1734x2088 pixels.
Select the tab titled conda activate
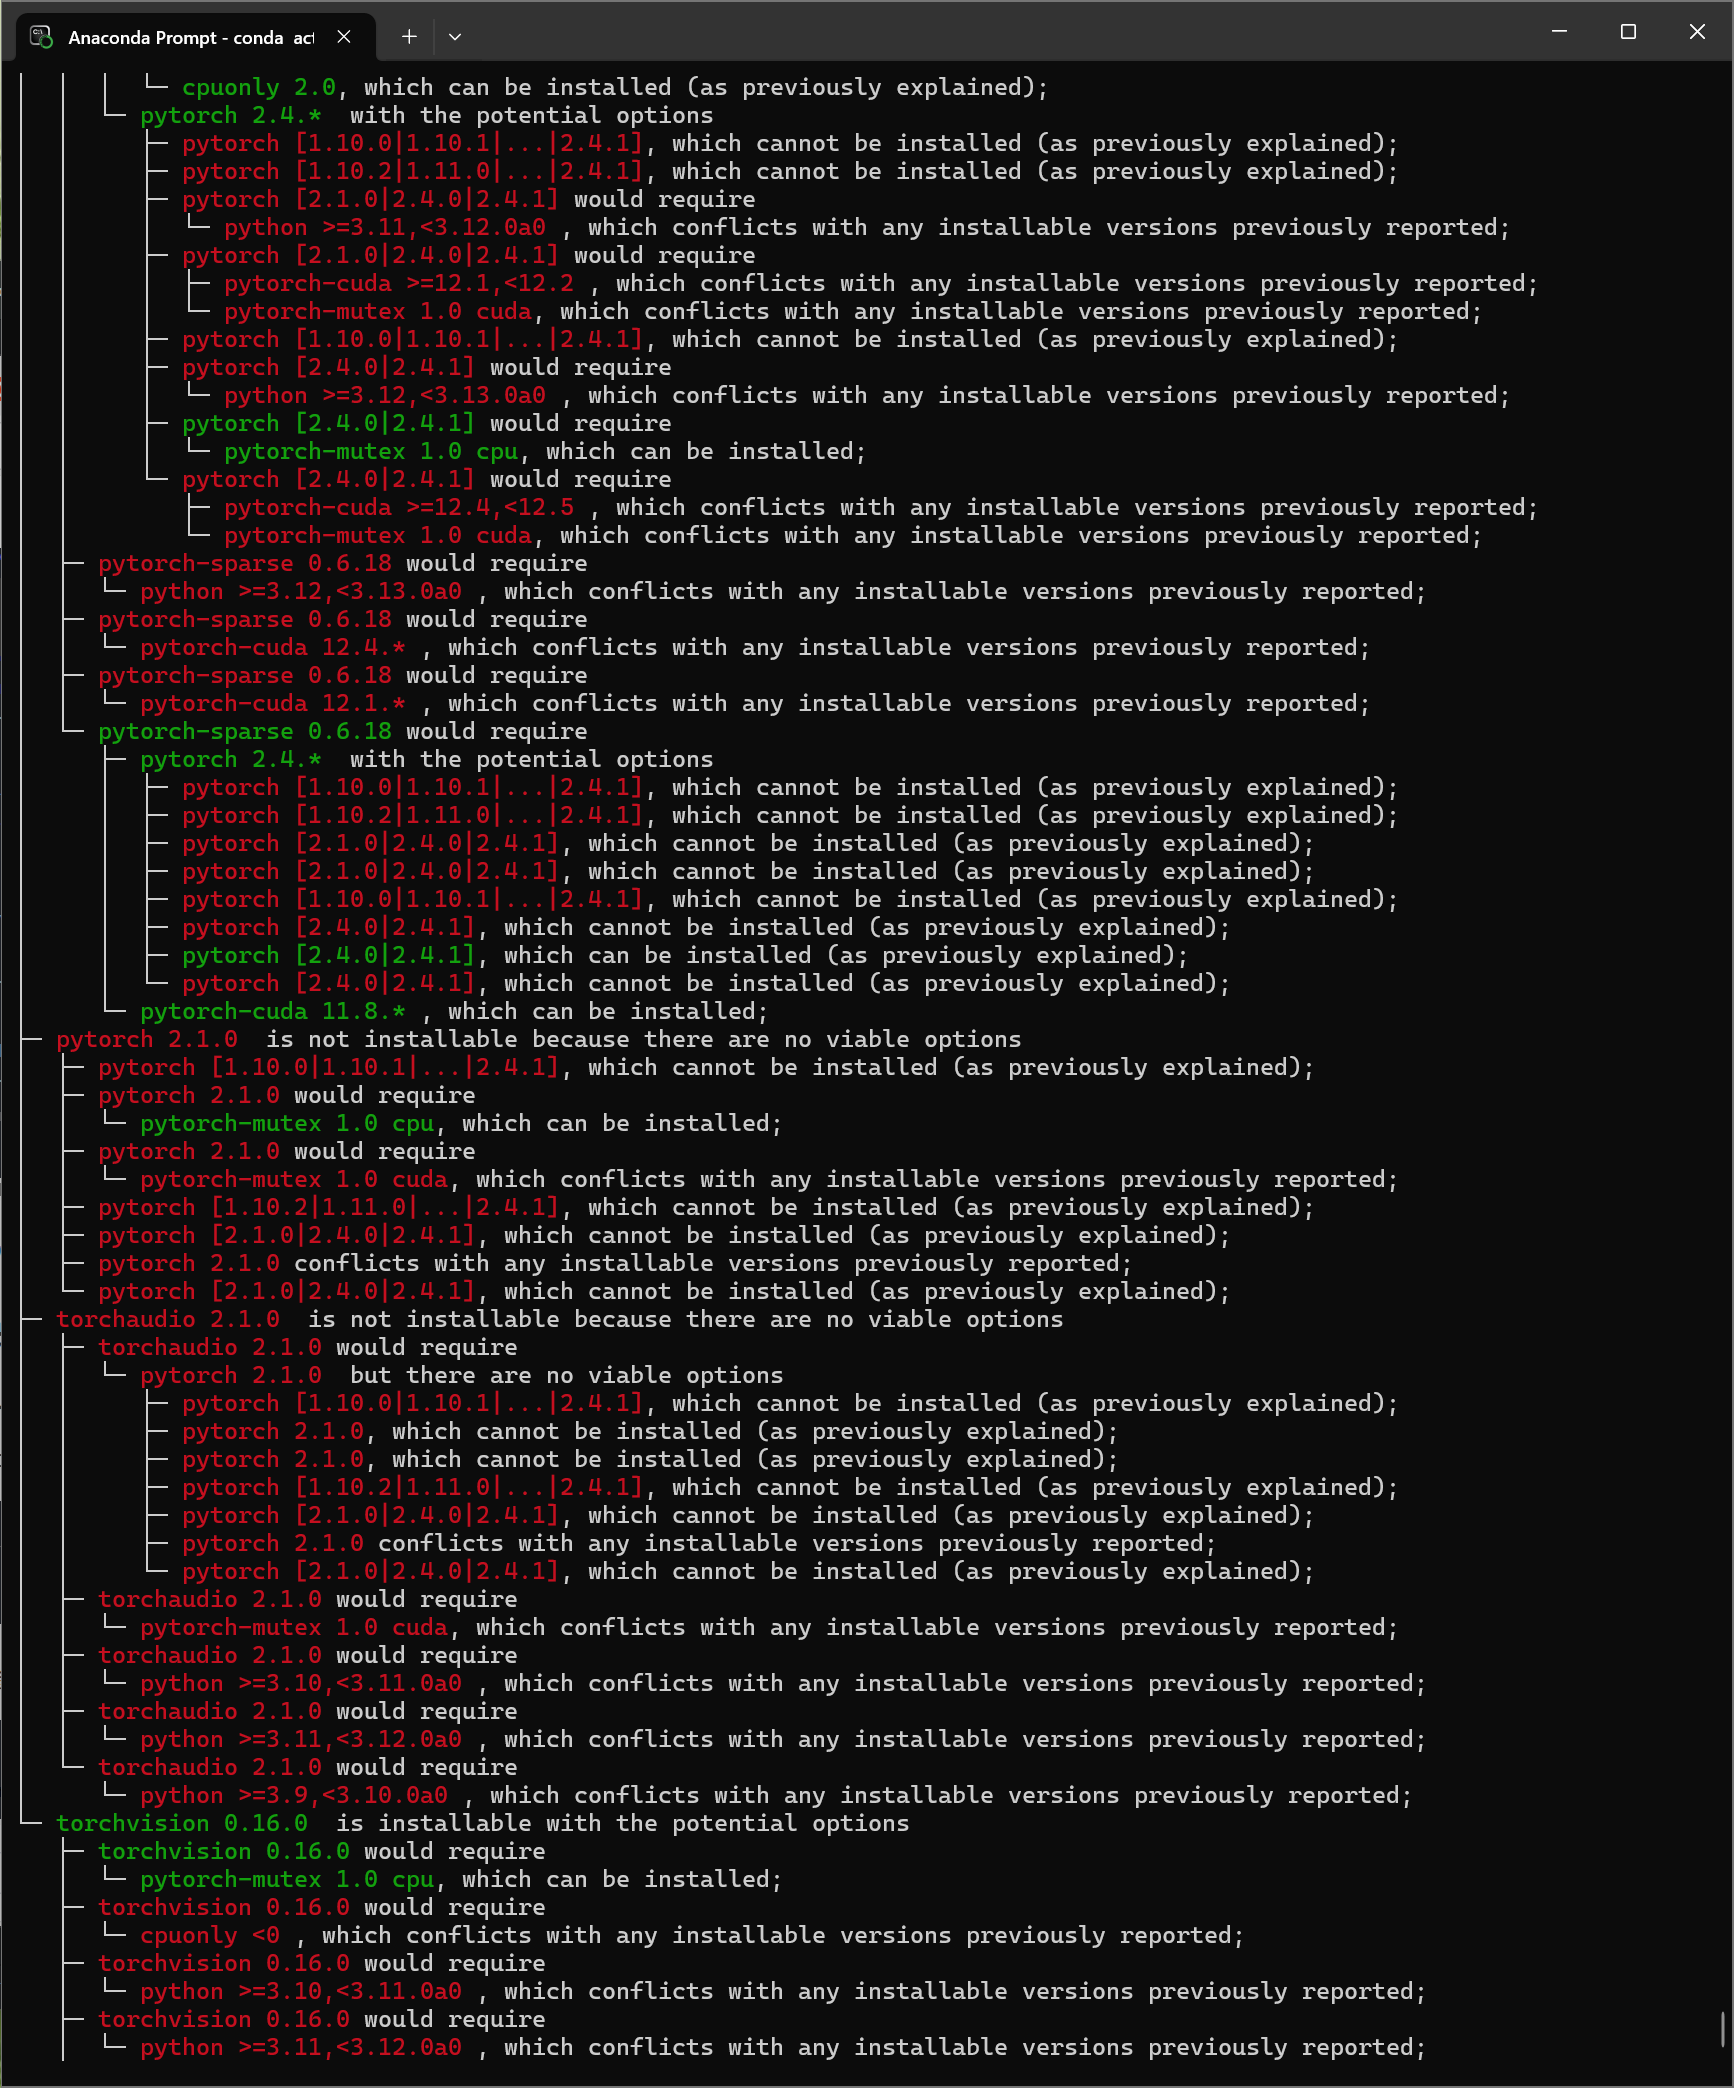pos(190,36)
